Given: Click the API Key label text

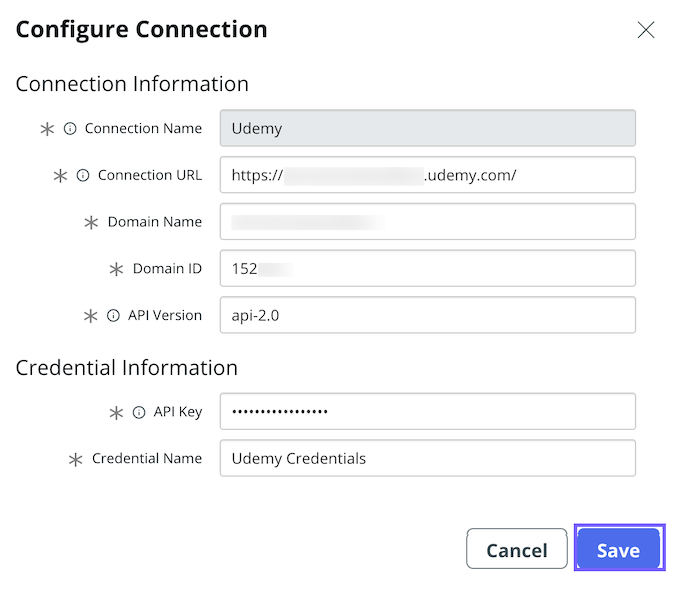Looking at the screenshot, I should (178, 412).
